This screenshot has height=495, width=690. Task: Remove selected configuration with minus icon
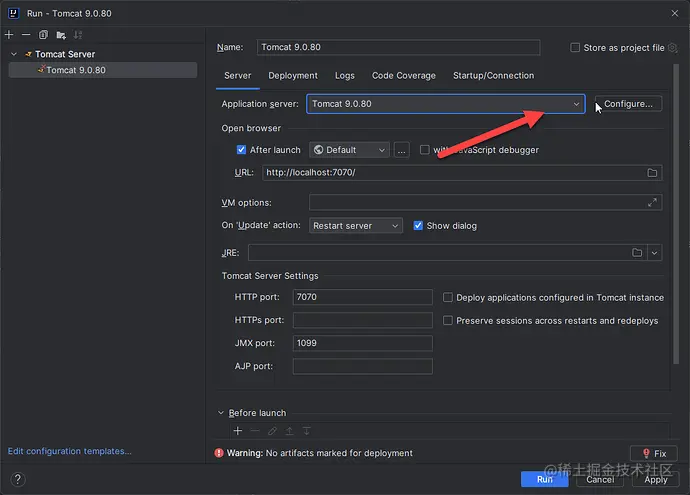coord(26,35)
